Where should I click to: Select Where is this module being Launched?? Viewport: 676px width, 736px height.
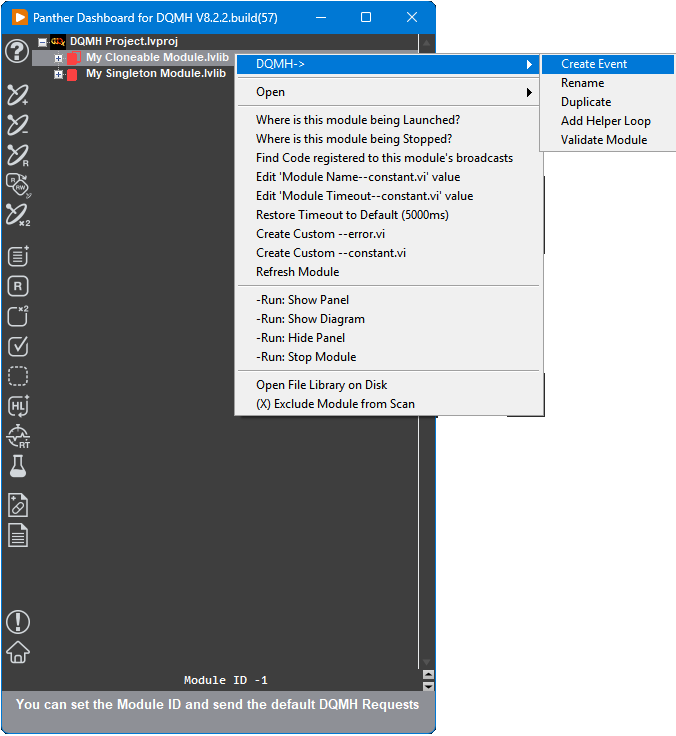click(388, 120)
